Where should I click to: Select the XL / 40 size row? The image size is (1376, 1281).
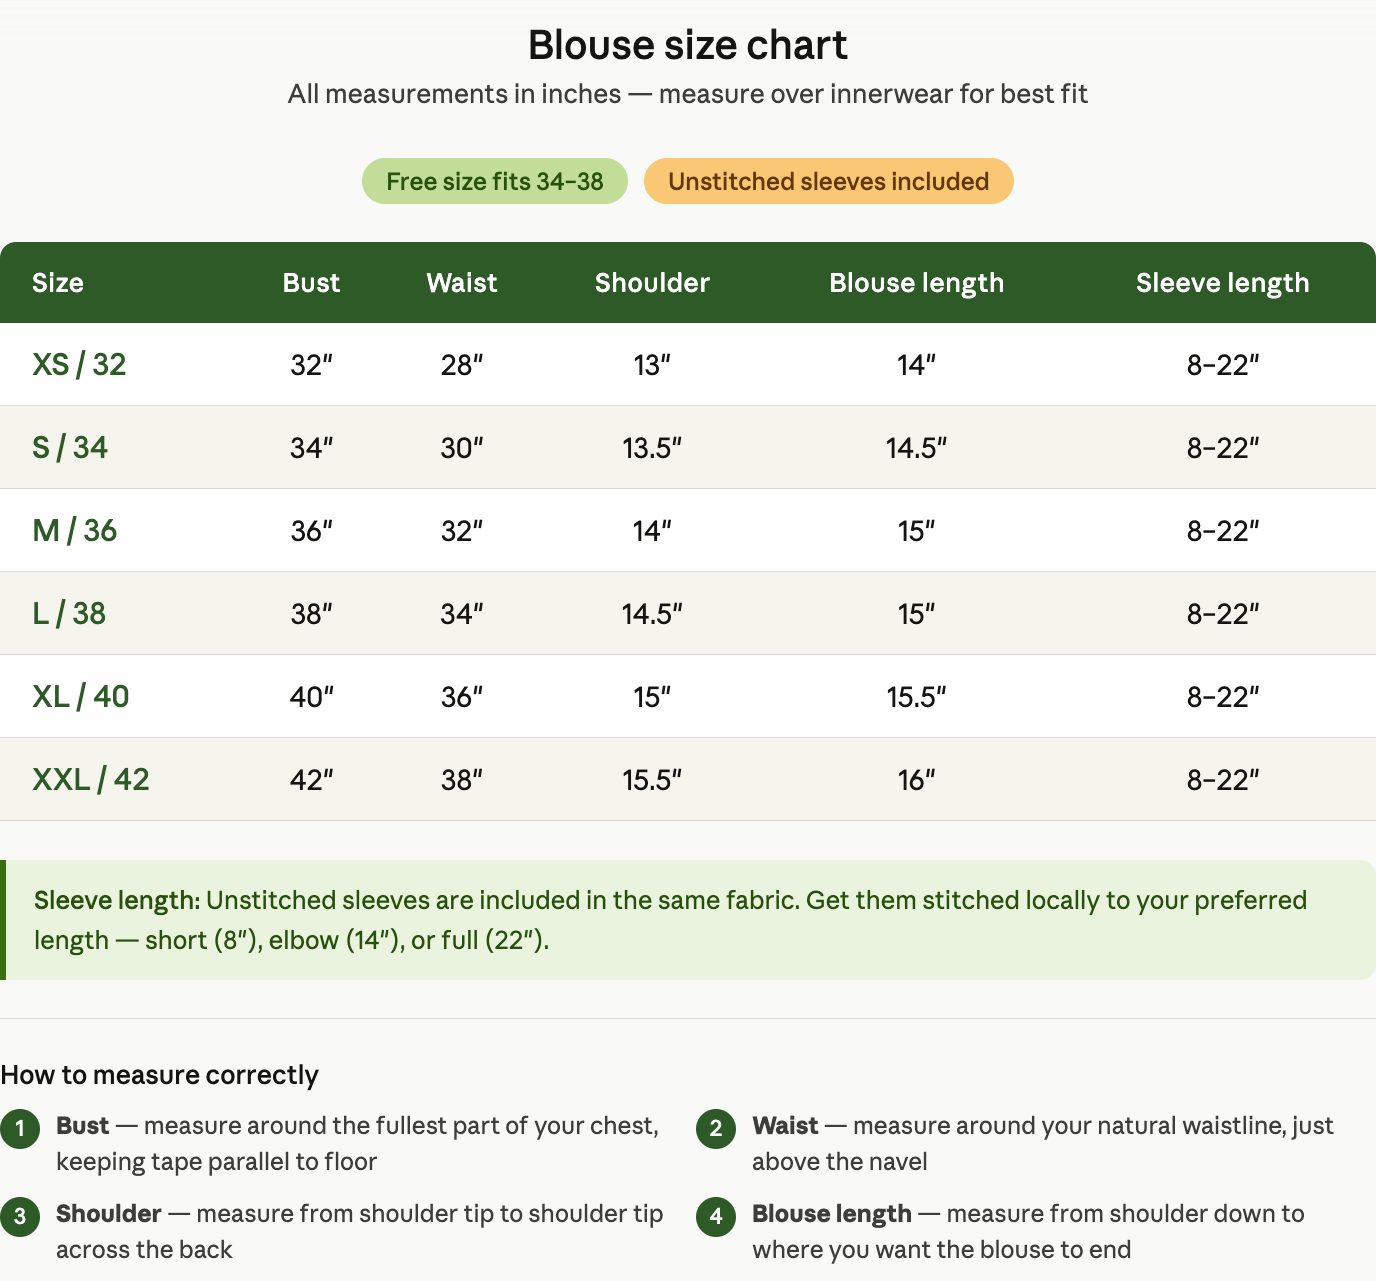coord(688,696)
